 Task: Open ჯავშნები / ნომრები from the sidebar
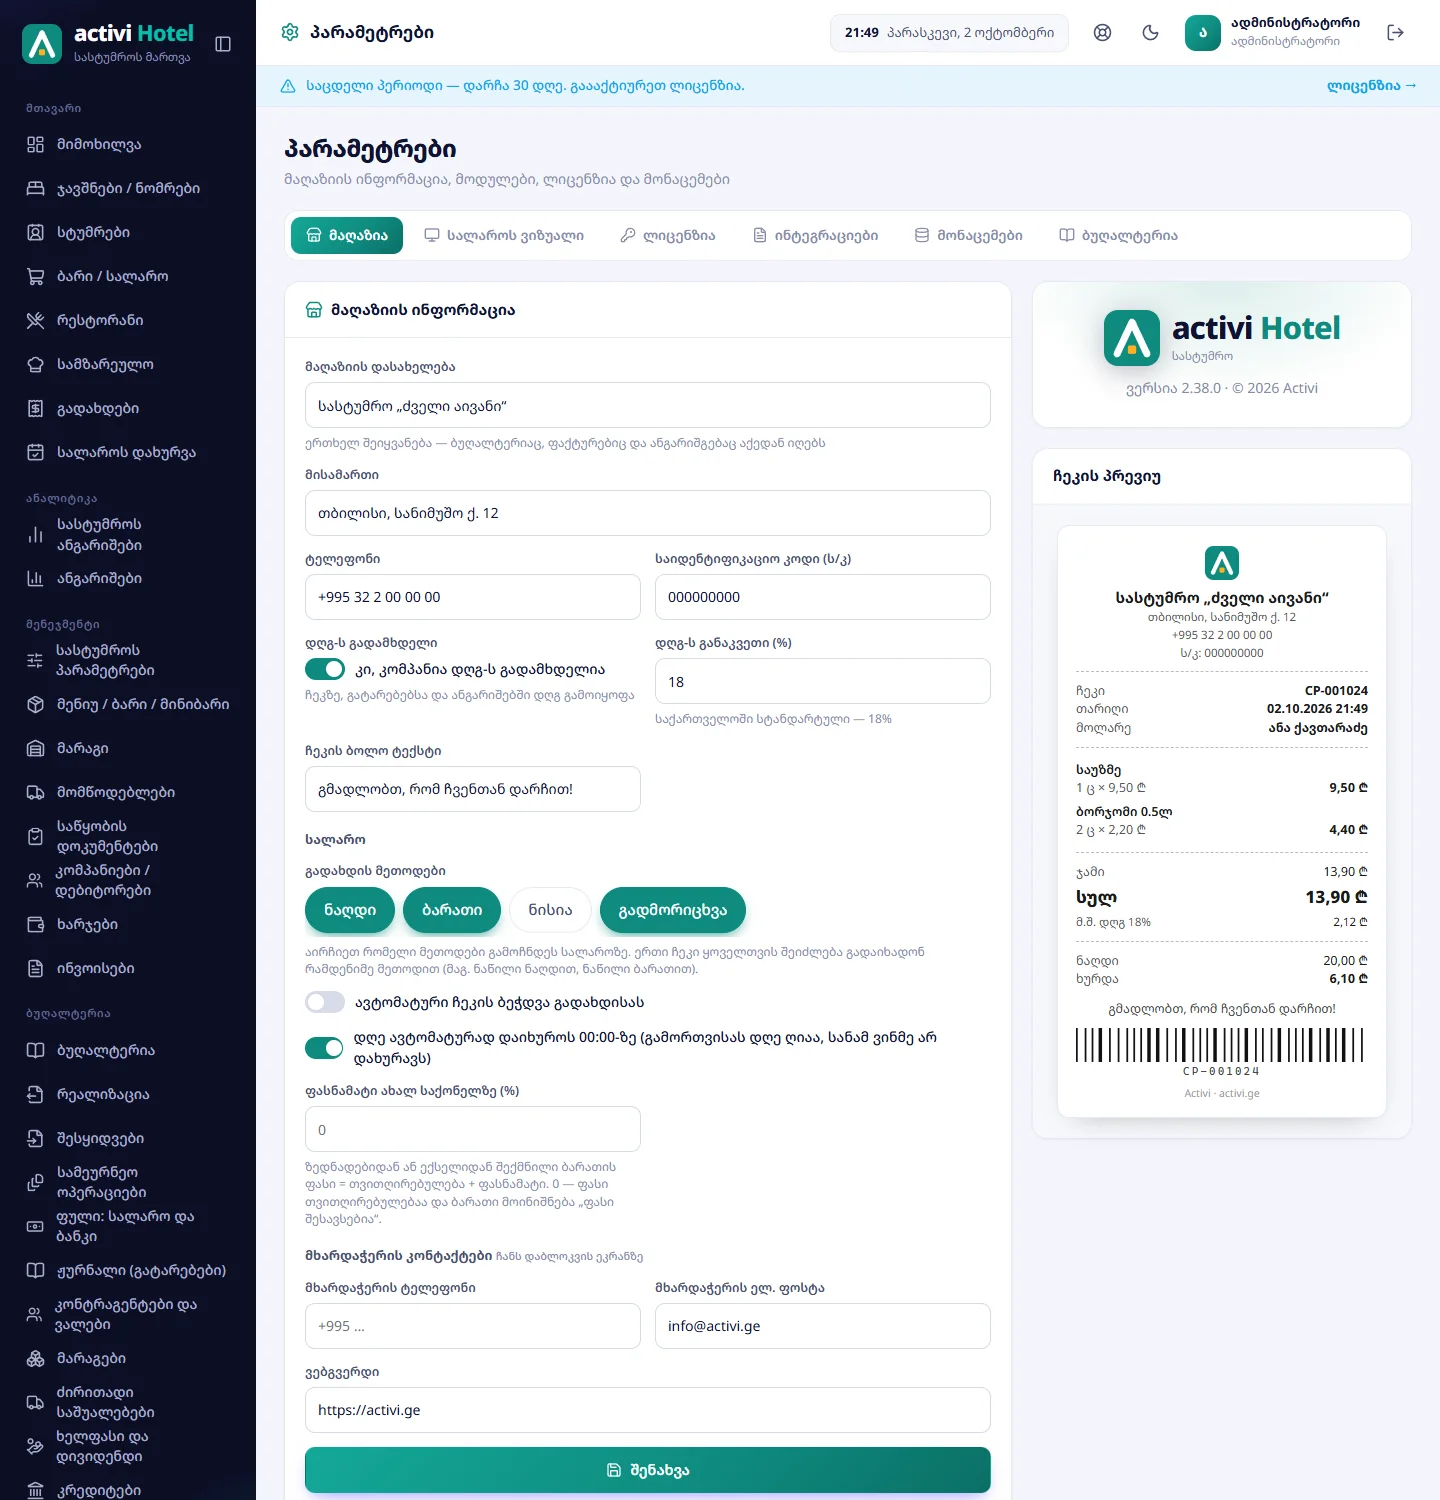point(128,188)
